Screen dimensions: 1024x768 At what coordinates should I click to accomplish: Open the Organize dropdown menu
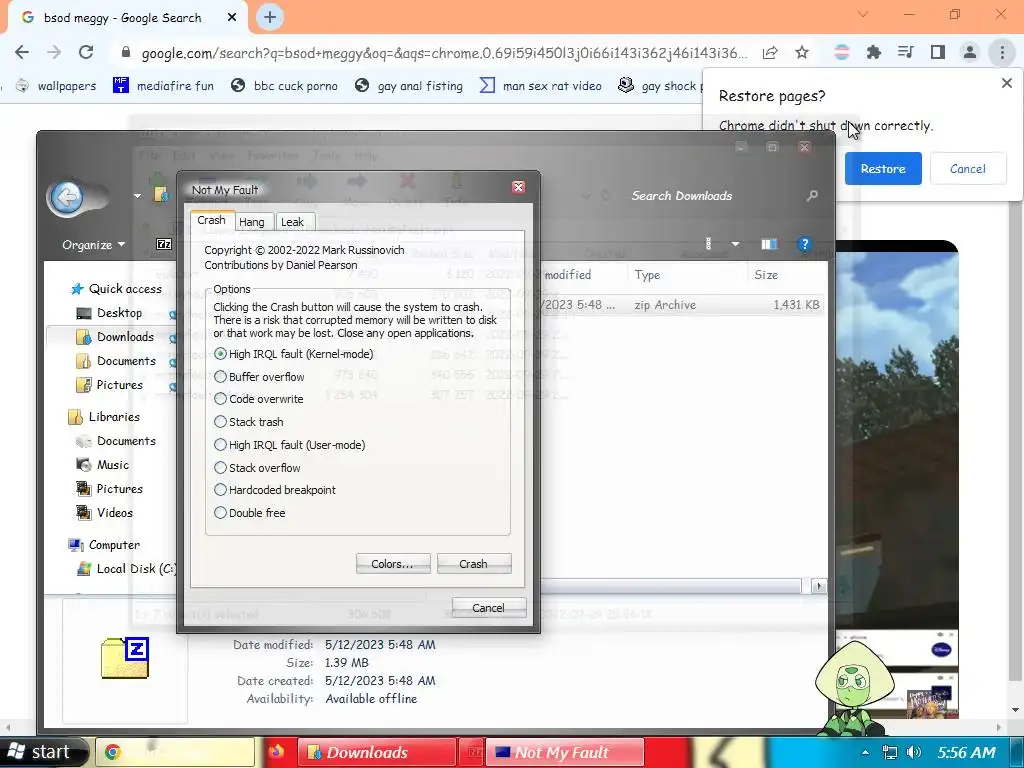point(93,245)
